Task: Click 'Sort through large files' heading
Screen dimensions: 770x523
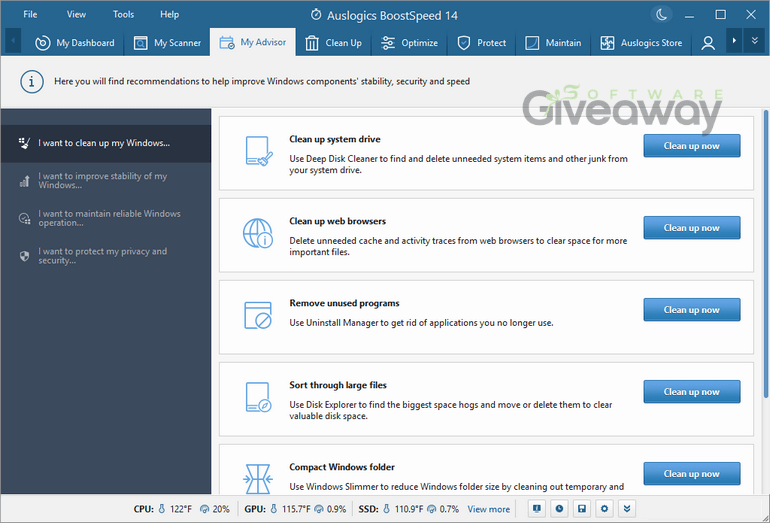Action: pyautogui.click(x=338, y=385)
